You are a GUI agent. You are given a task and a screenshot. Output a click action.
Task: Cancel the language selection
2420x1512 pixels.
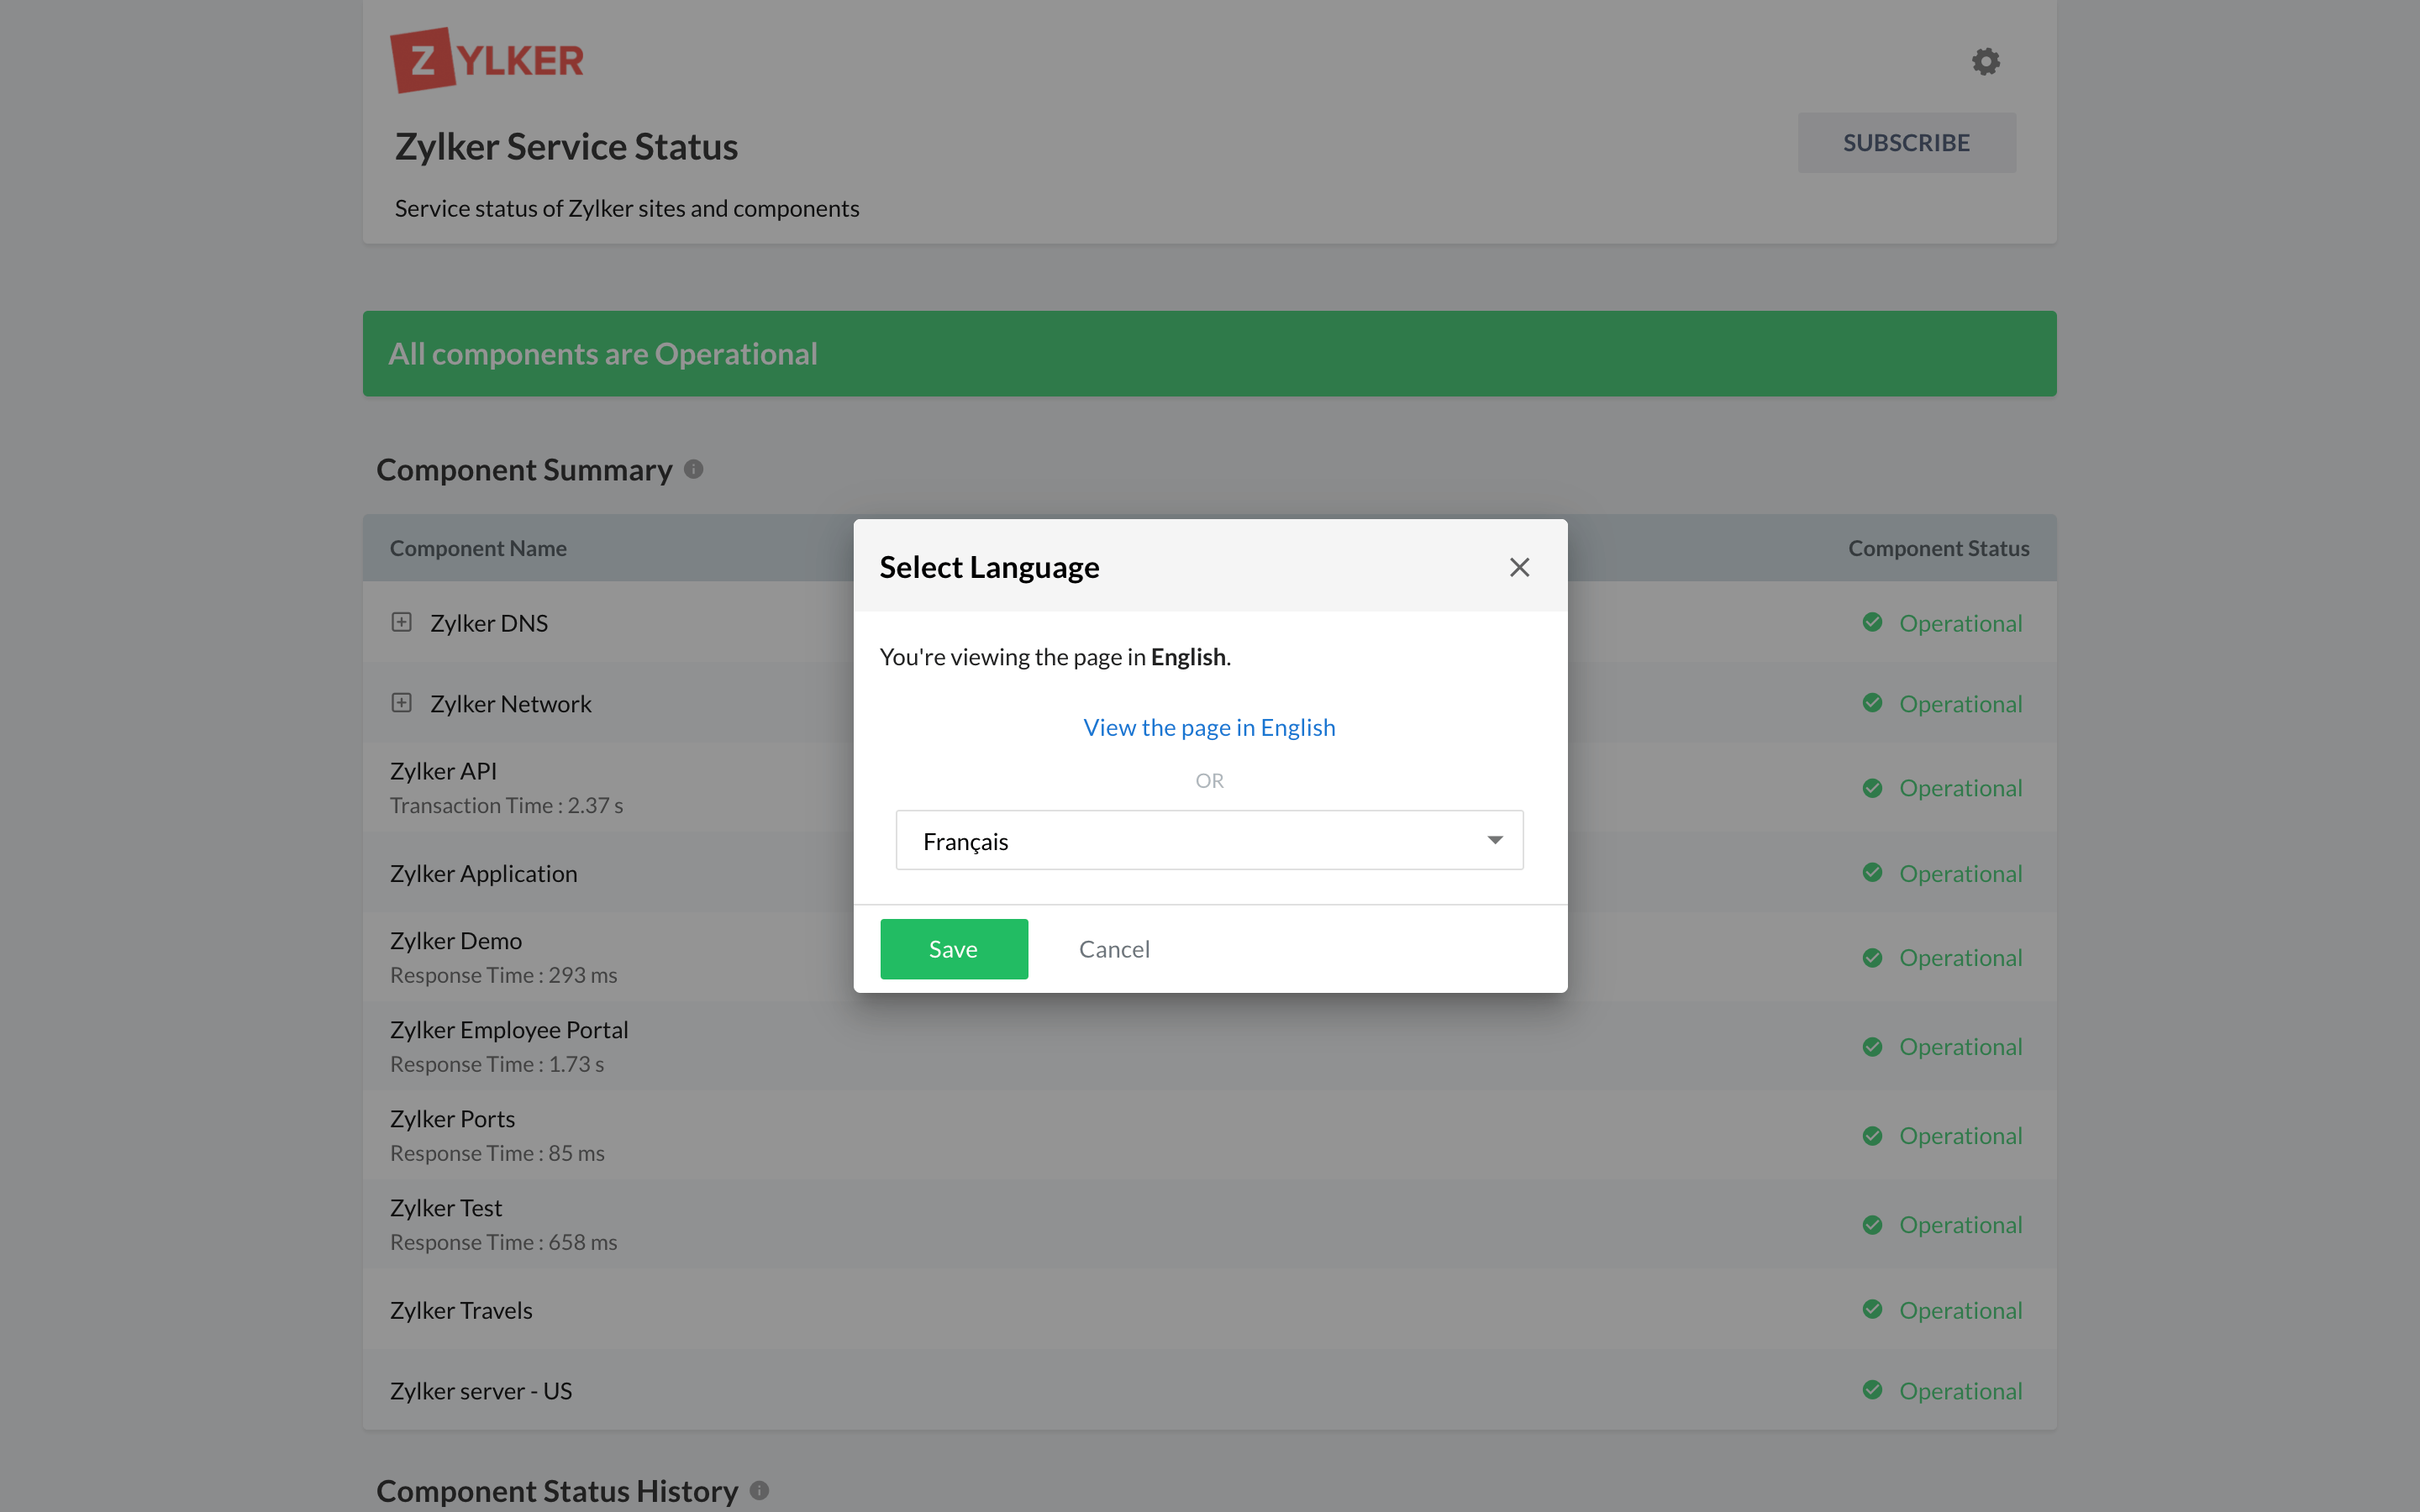pyautogui.click(x=1114, y=949)
